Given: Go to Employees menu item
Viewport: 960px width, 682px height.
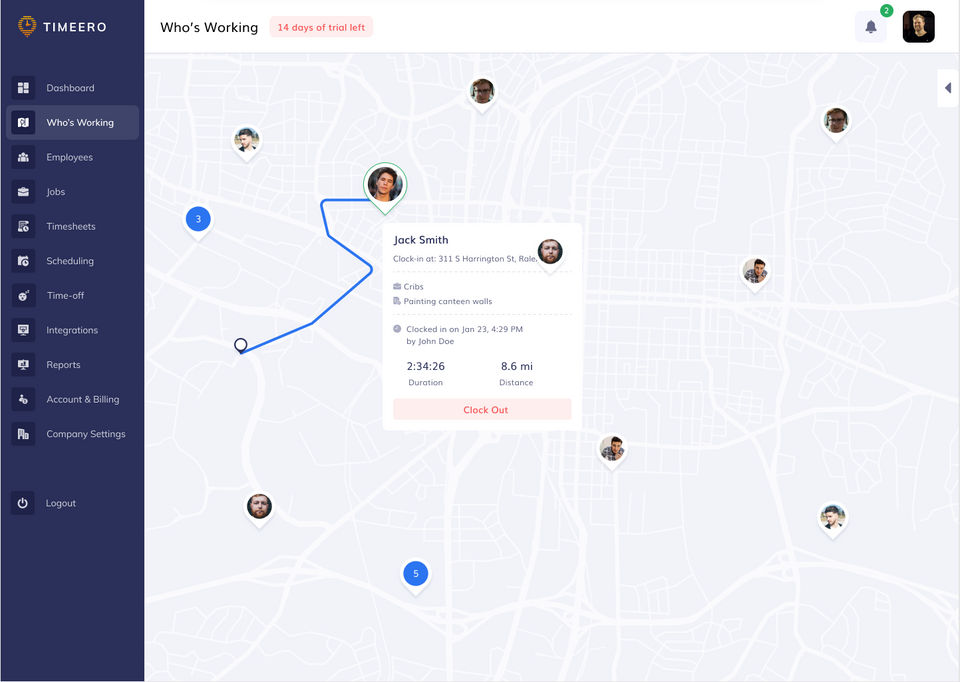Looking at the screenshot, I should 72,157.
